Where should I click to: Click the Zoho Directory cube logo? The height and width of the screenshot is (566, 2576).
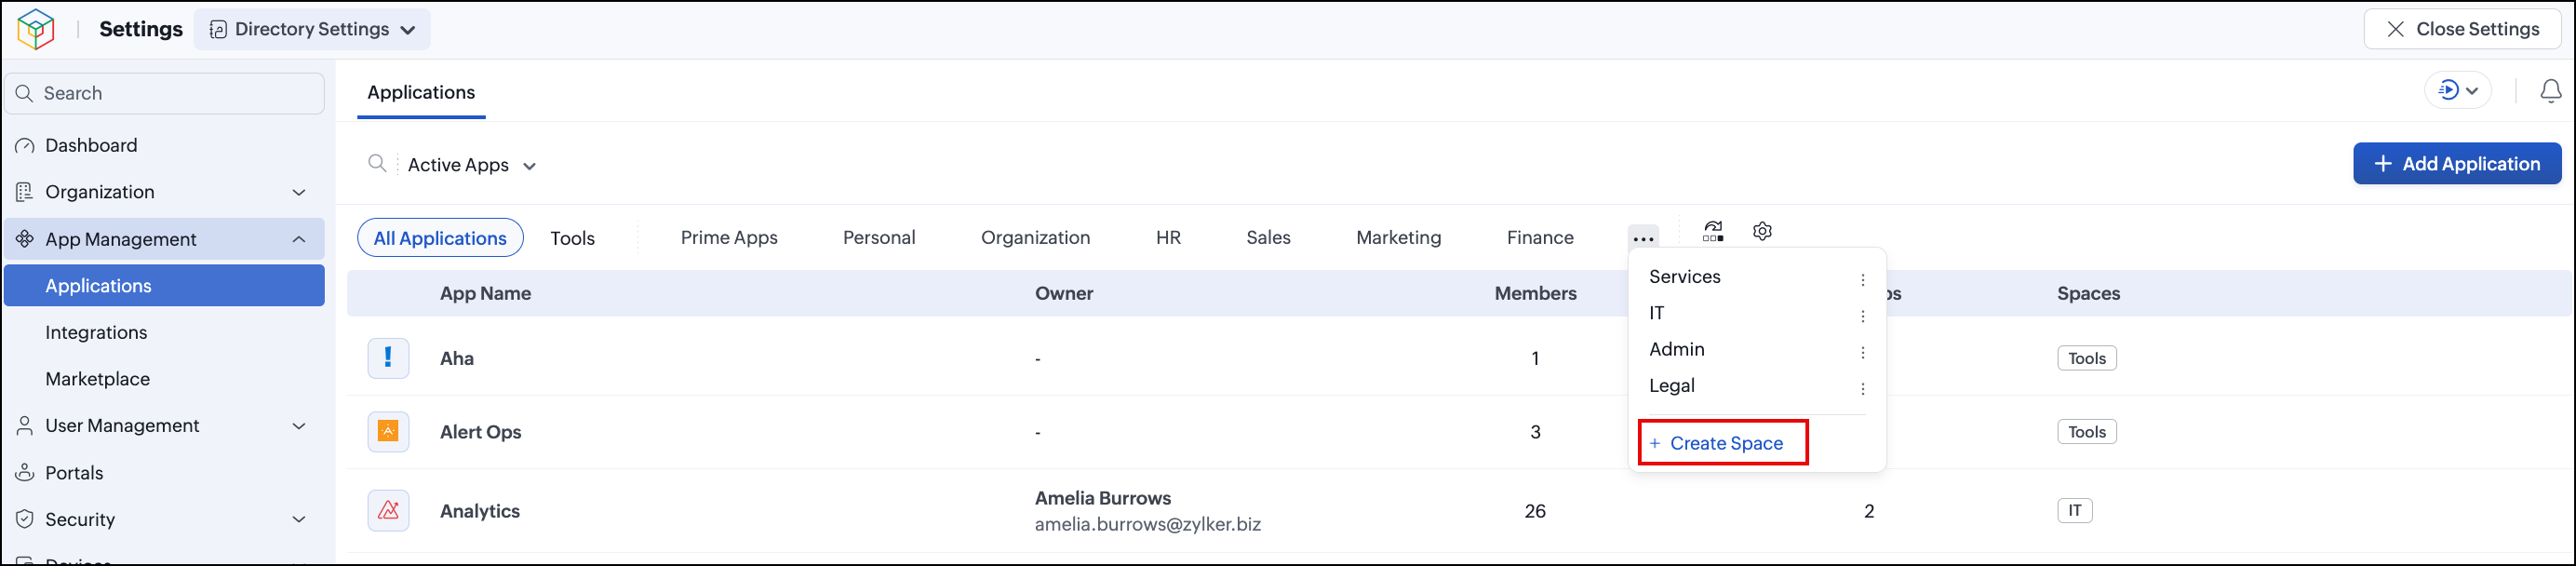(36, 29)
